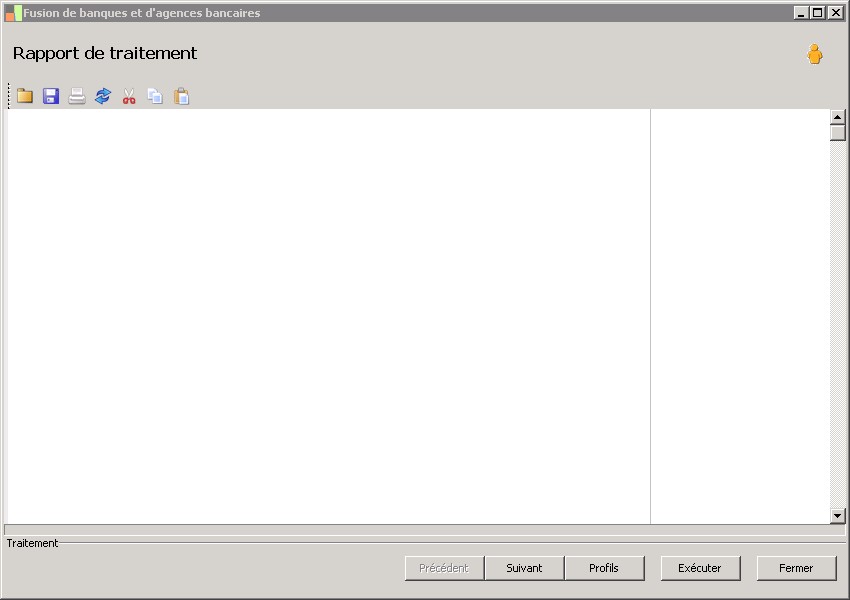The image size is (850, 600).
Task: Click the vertical scrollbar thumb
Action: [x=838, y=133]
